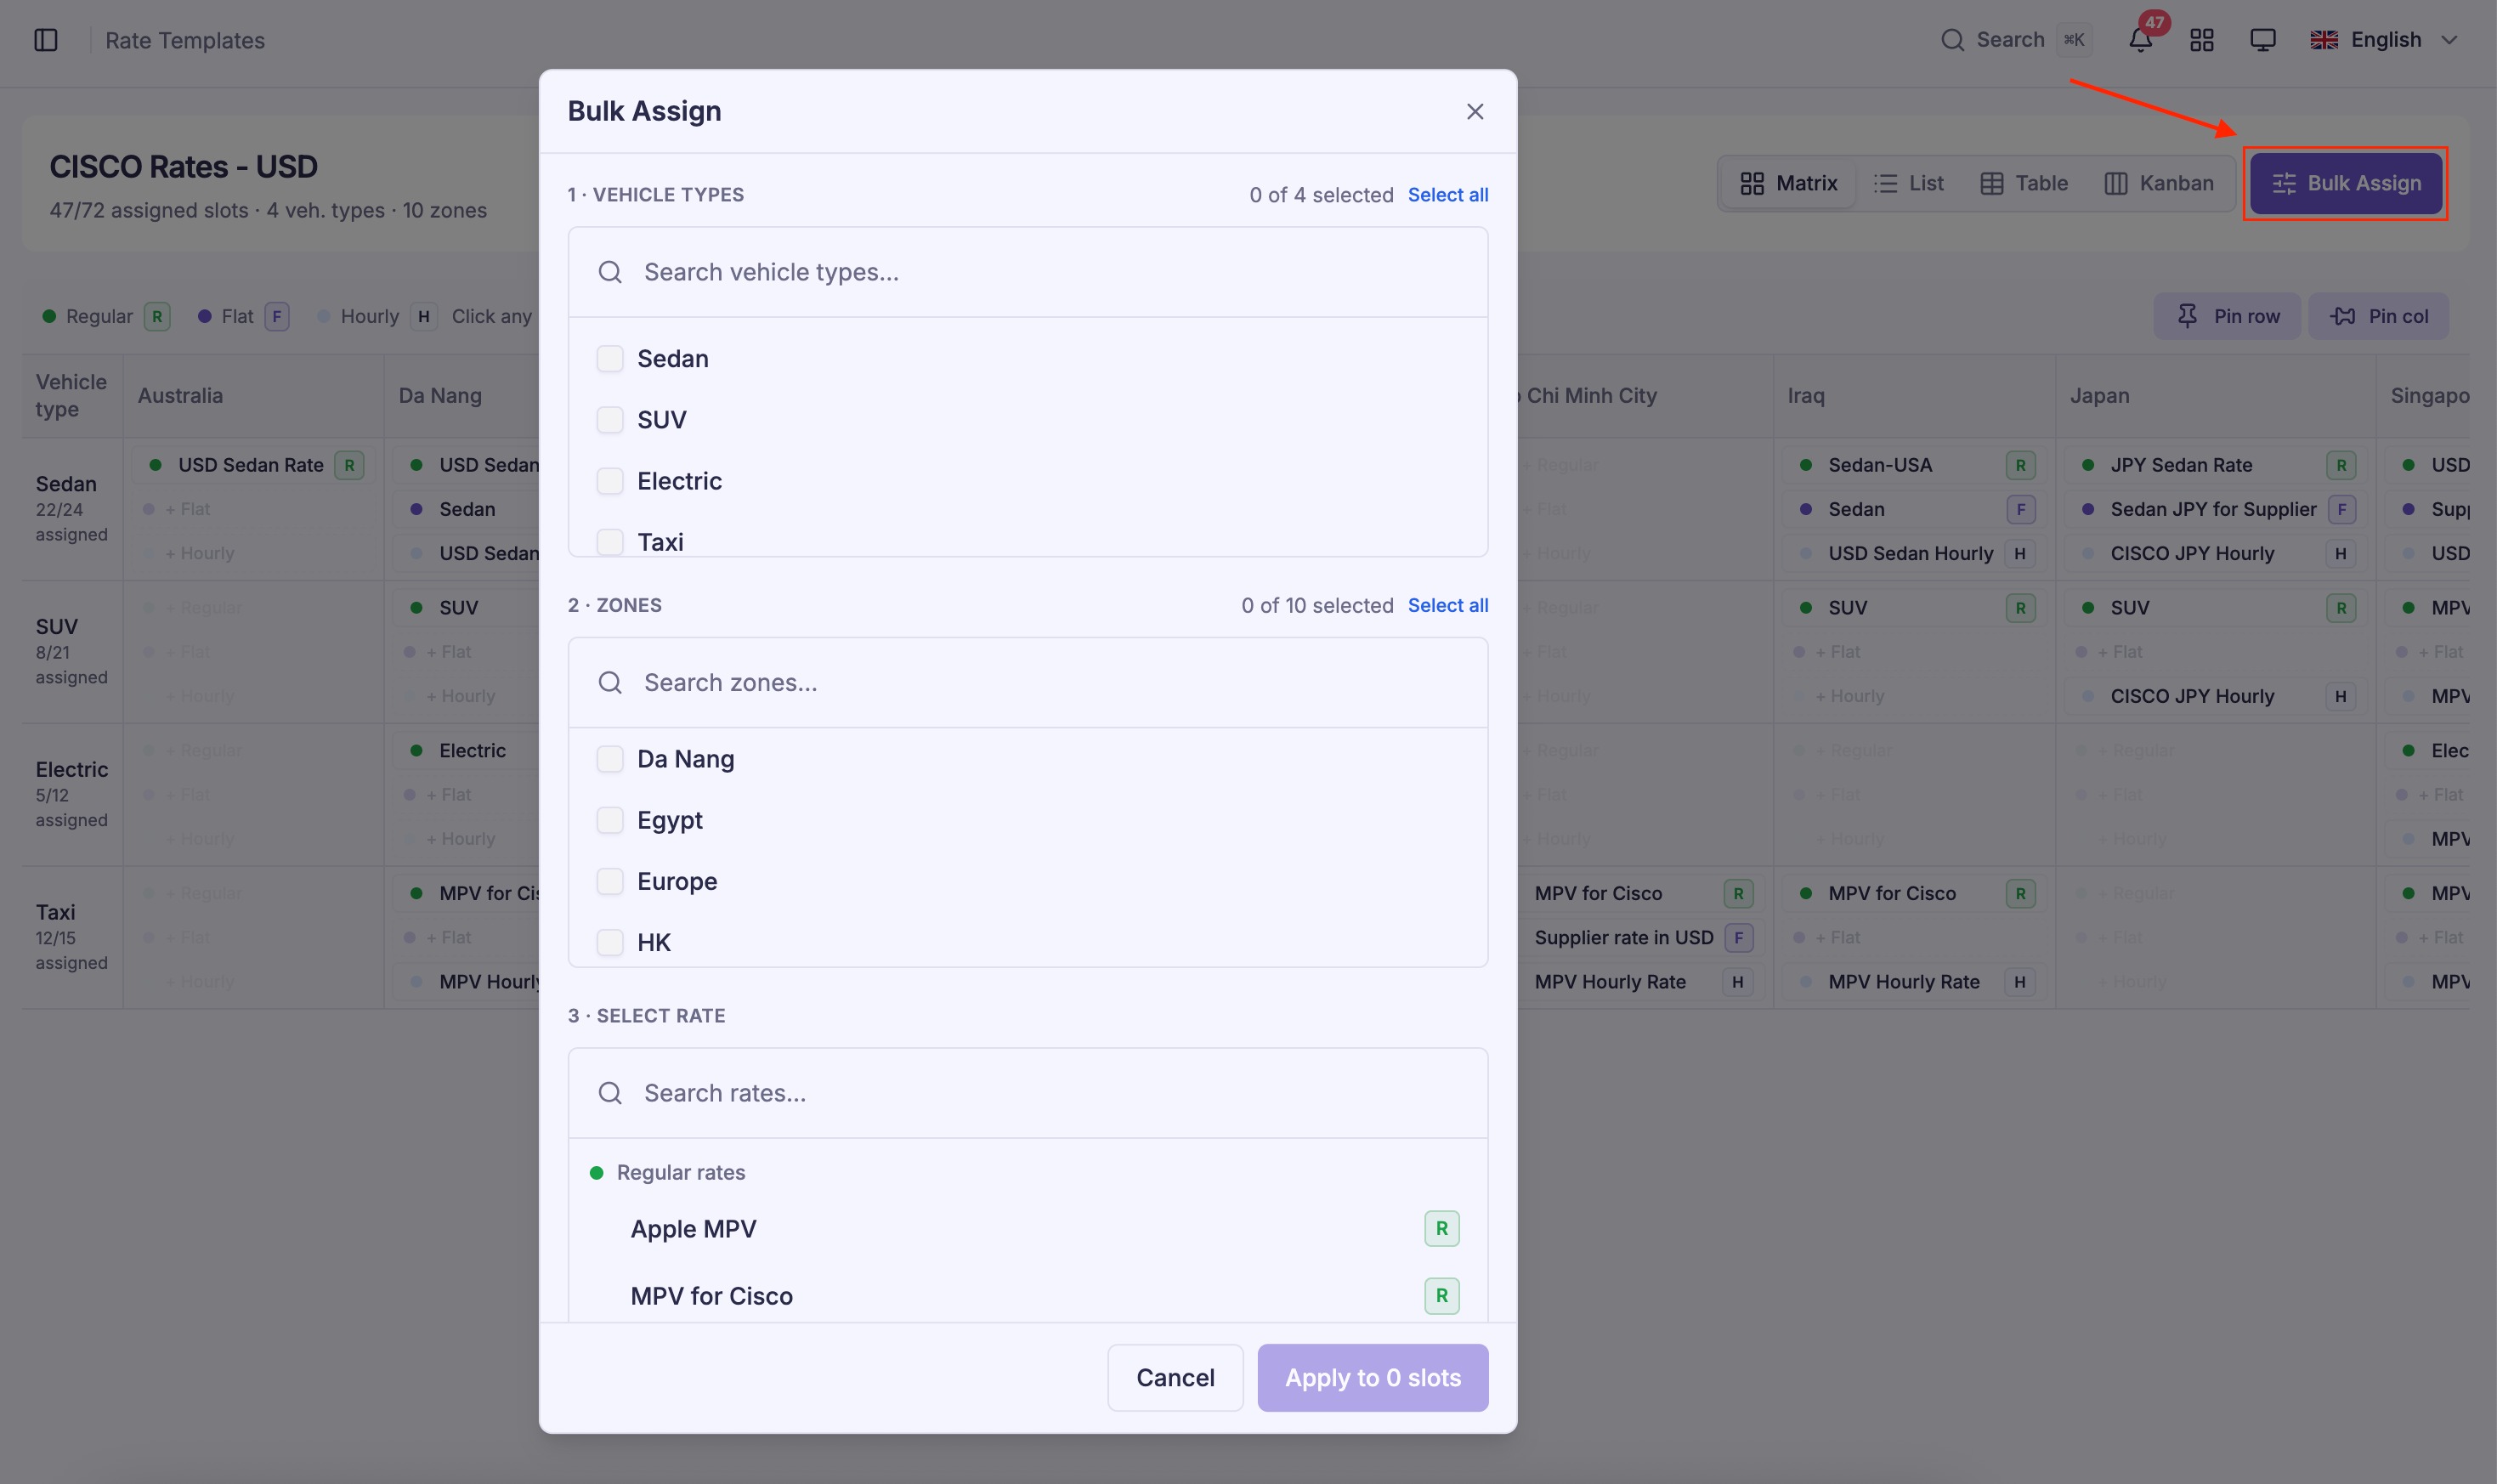Focus the Search zones field
The width and height of the screenshot is (2497, 1484).
(x=1028, y=682)
